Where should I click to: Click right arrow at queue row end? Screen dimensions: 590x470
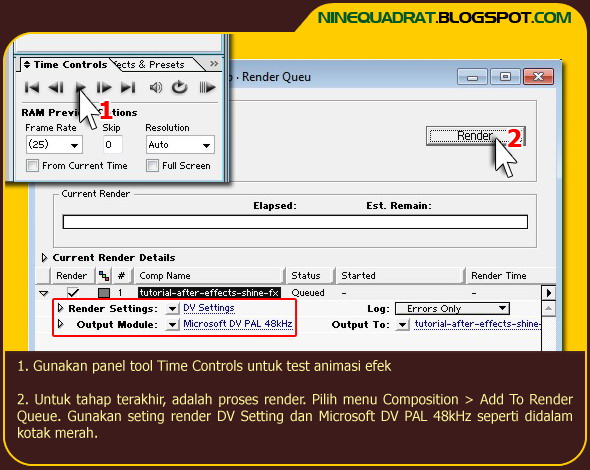[549, 293]
